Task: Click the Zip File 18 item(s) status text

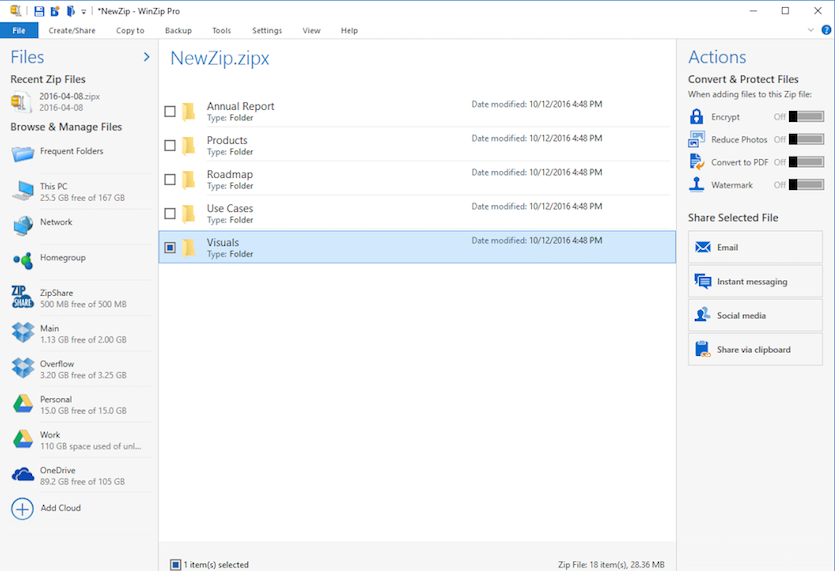Action: click(611, 565)
